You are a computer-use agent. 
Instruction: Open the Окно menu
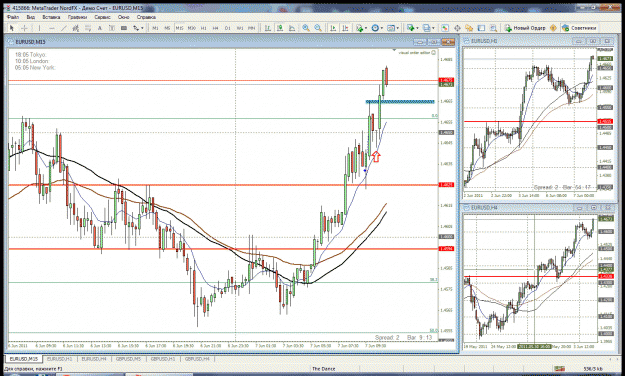[x=124, y=17]
